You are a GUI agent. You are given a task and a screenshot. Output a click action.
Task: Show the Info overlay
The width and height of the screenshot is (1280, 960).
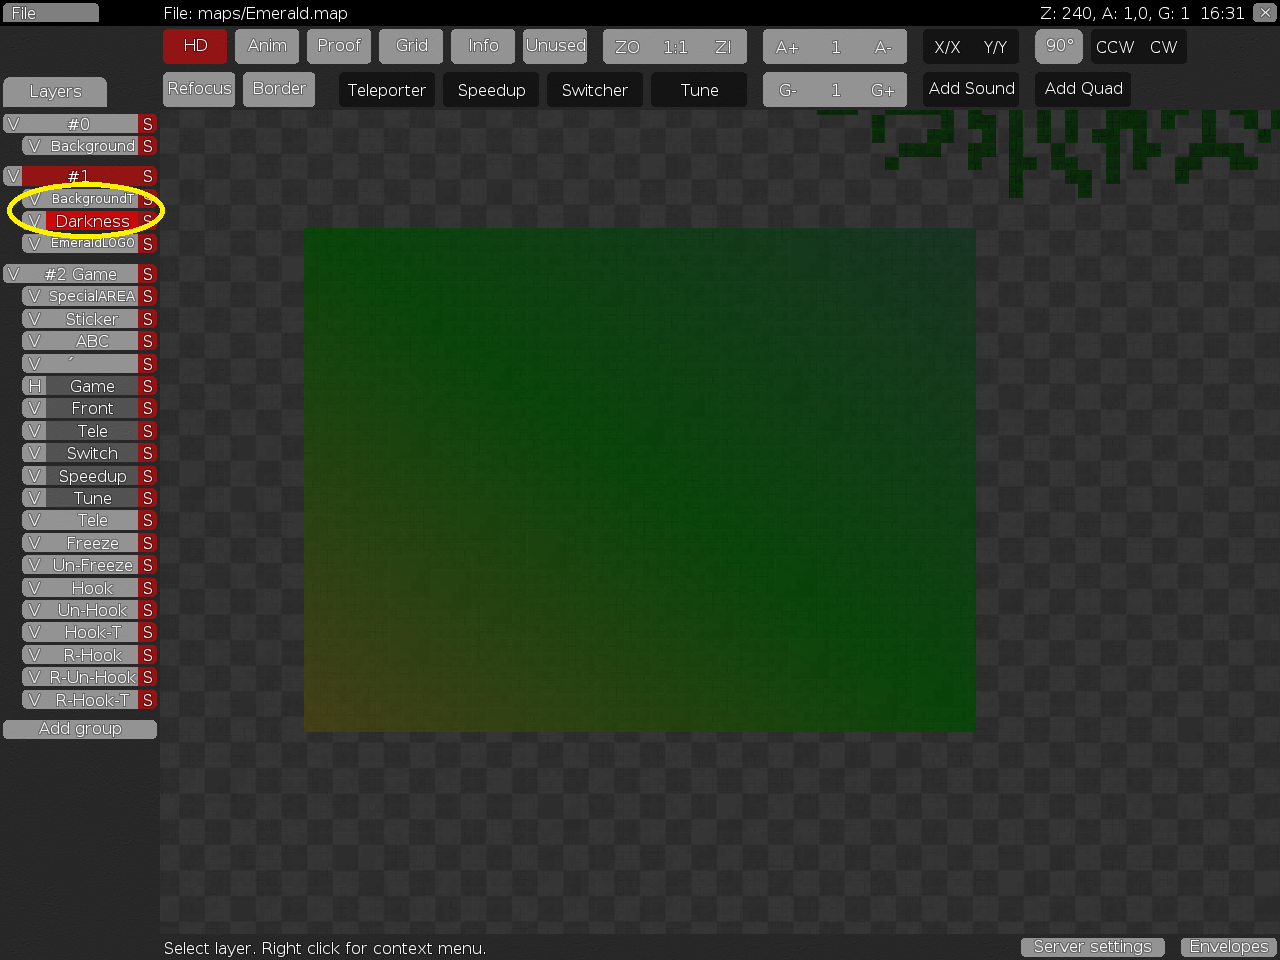coord(482,46)
